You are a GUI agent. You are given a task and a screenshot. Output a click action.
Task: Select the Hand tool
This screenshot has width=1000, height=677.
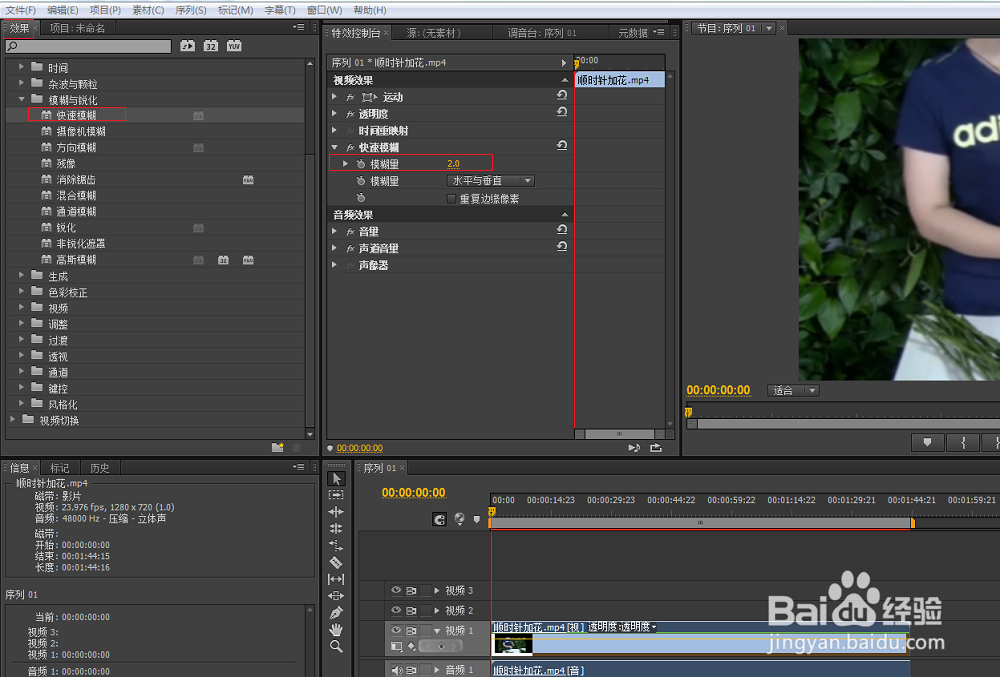pos(336,630)
